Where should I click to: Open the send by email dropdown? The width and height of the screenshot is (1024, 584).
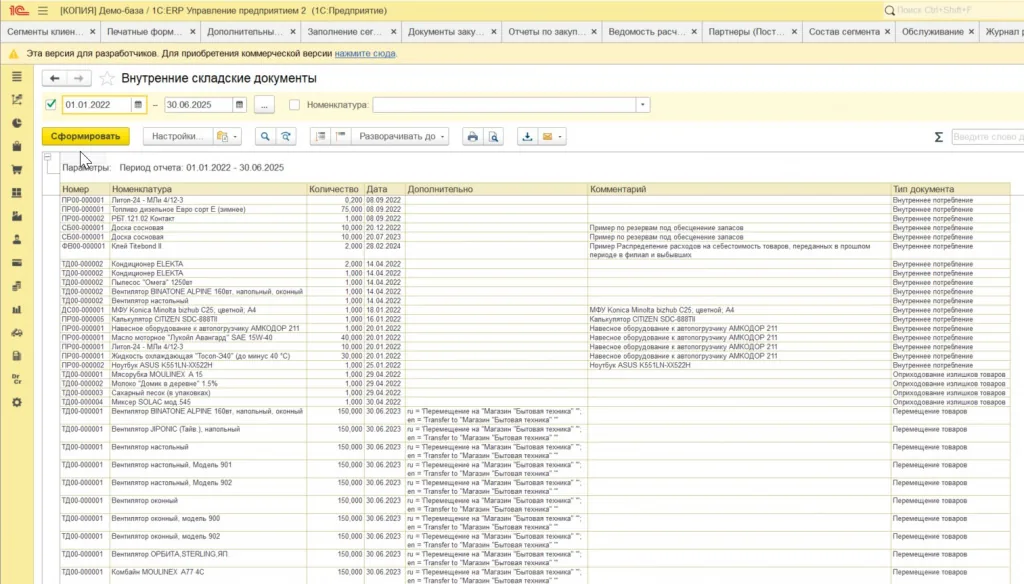[x=551, y=137]
